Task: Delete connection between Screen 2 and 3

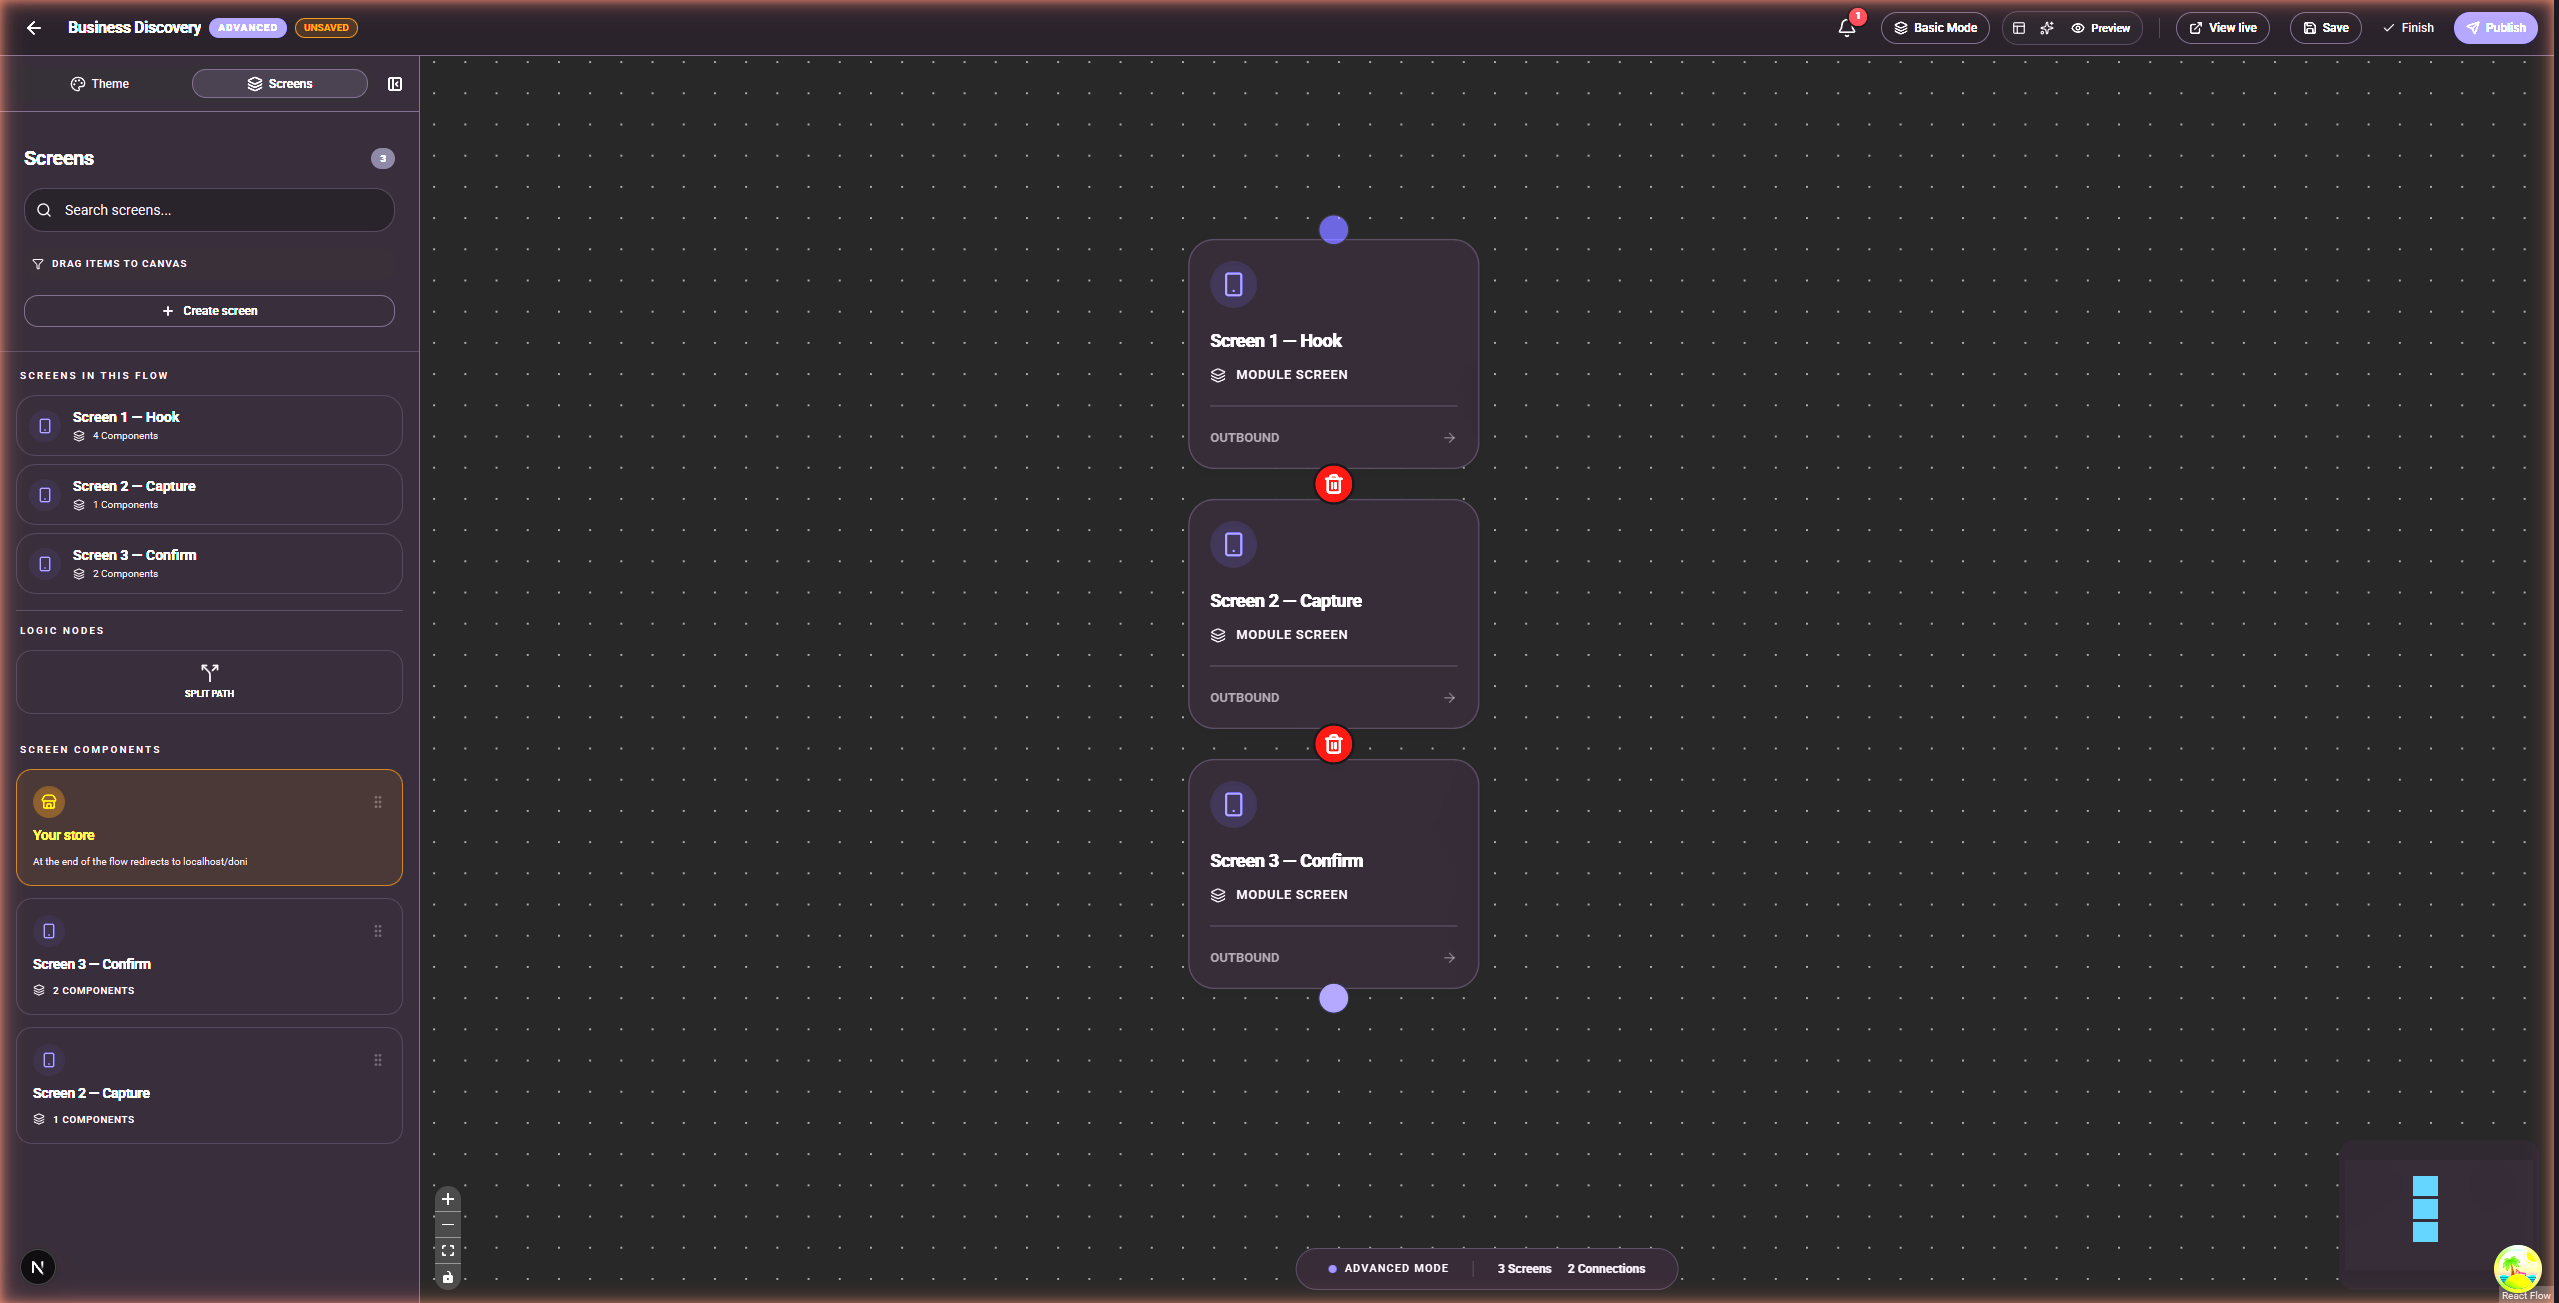Action: pyautogui.click(x=1333, y=744)
